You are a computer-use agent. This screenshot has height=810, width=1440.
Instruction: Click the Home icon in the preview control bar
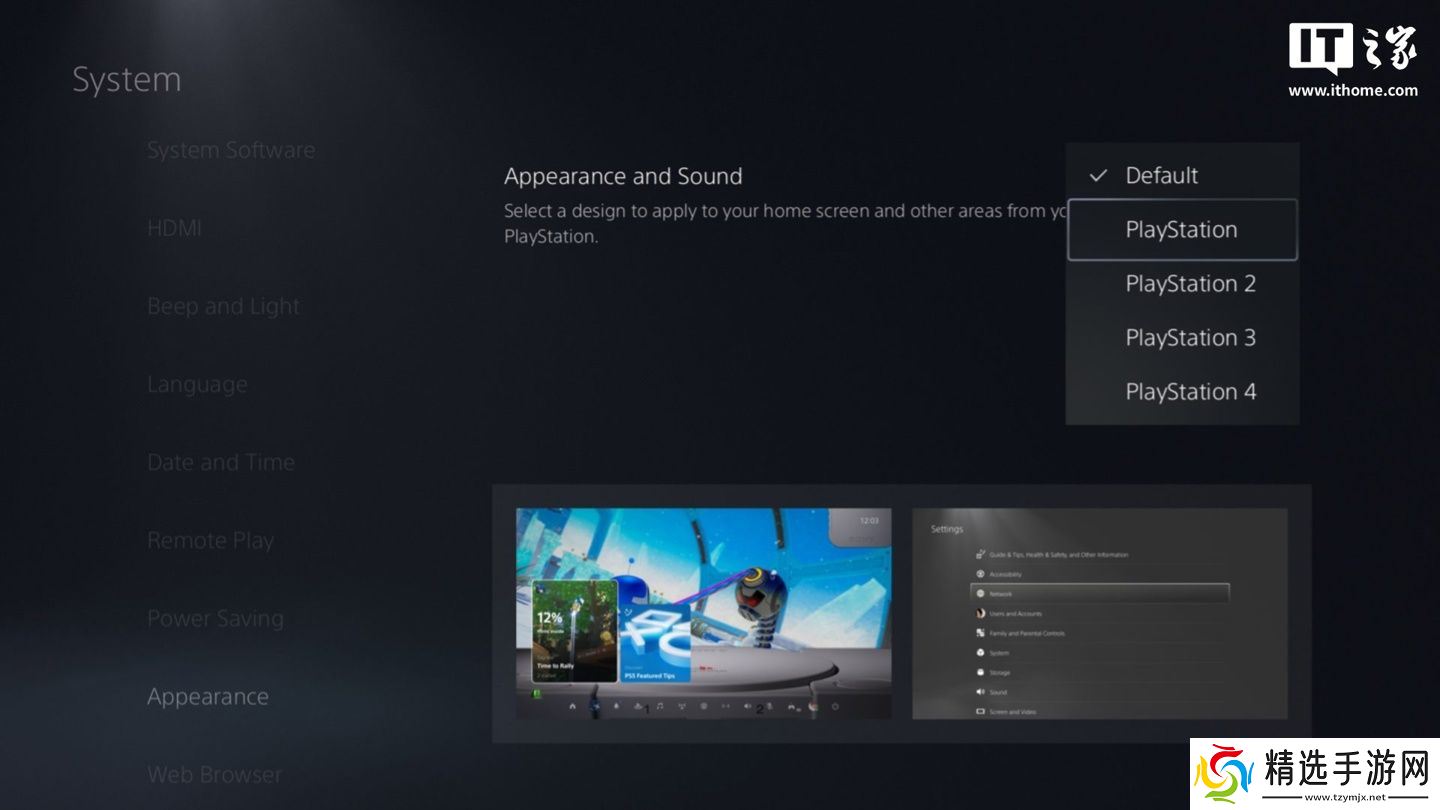(x=572, y=707)
